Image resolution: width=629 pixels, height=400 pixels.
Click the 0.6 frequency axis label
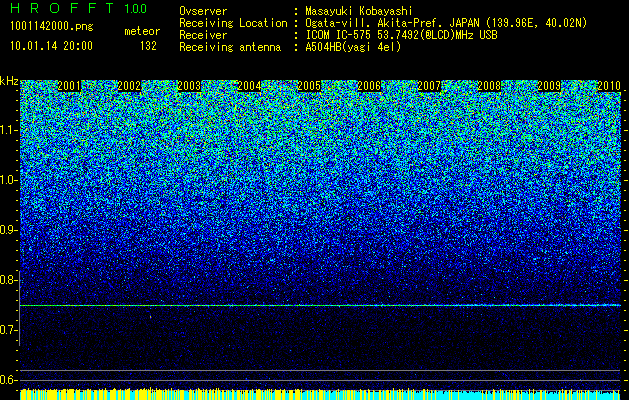coord(9,380)
